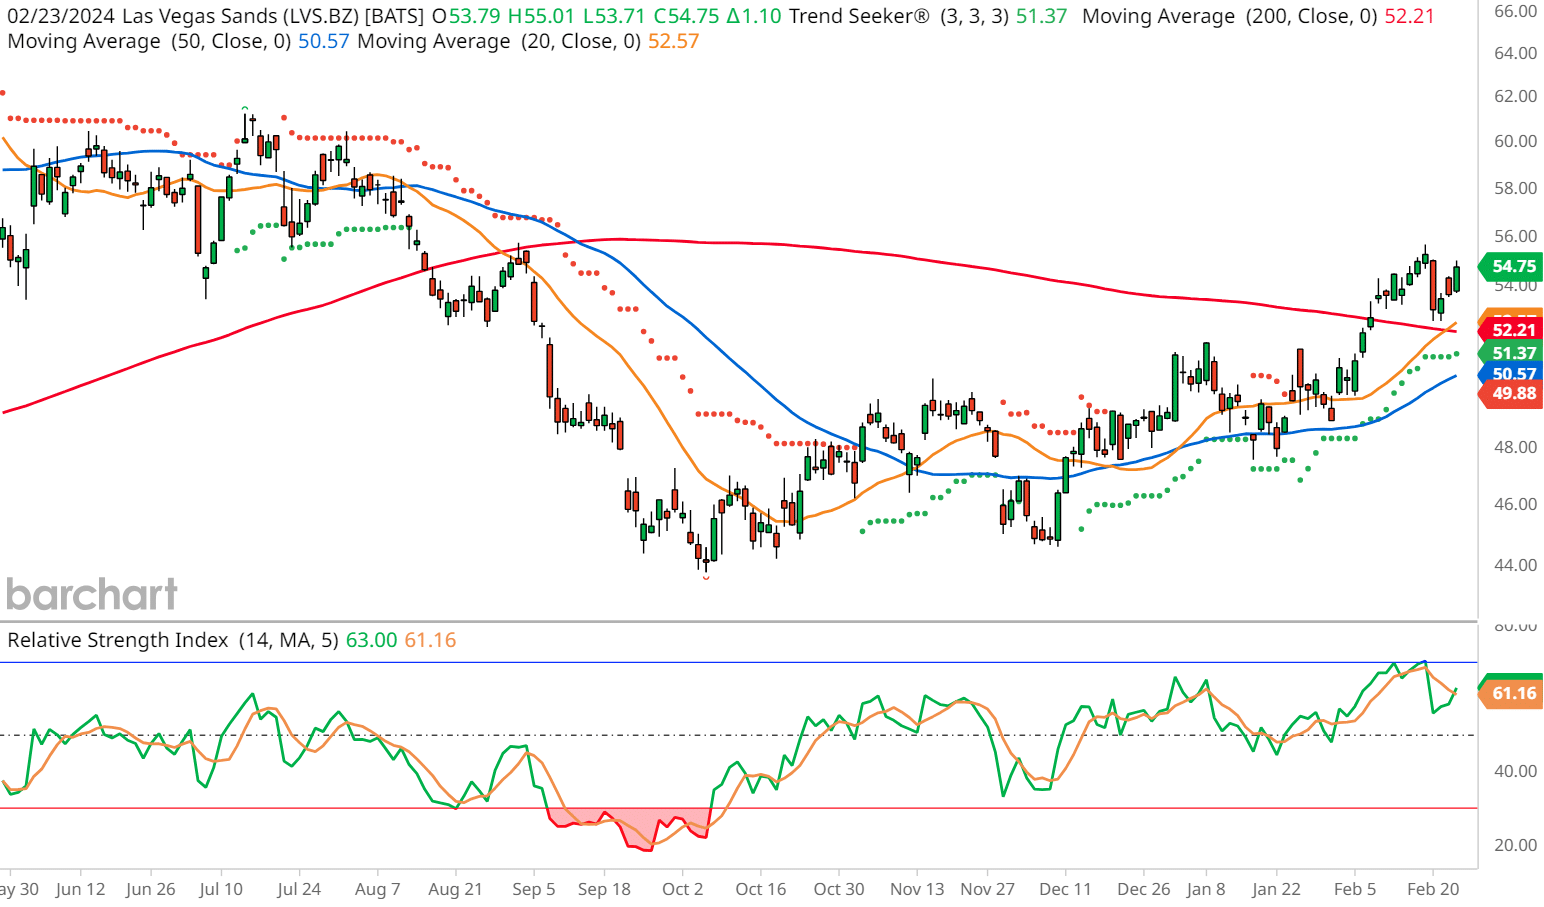Viewport: 1544px width, 907px height.
Task: Click the 62.00 price axis label
Action: pyautogui.click(x=1515, y=96)
